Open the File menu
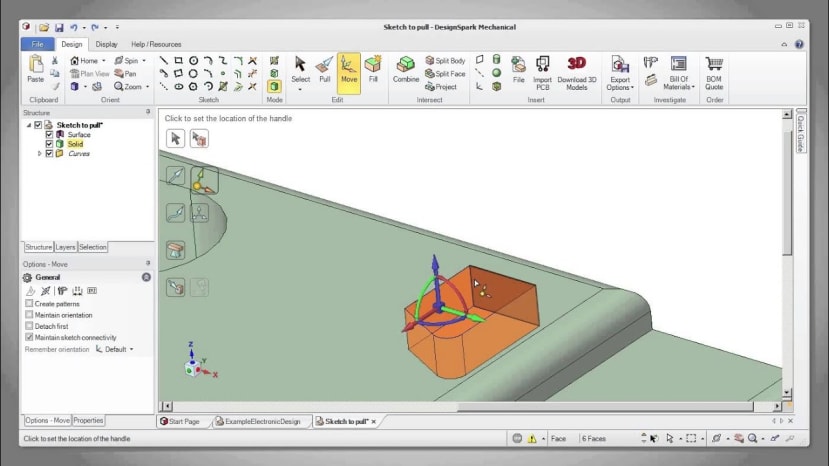The width and height of the screenshot is (829, 466). [38, 44]
